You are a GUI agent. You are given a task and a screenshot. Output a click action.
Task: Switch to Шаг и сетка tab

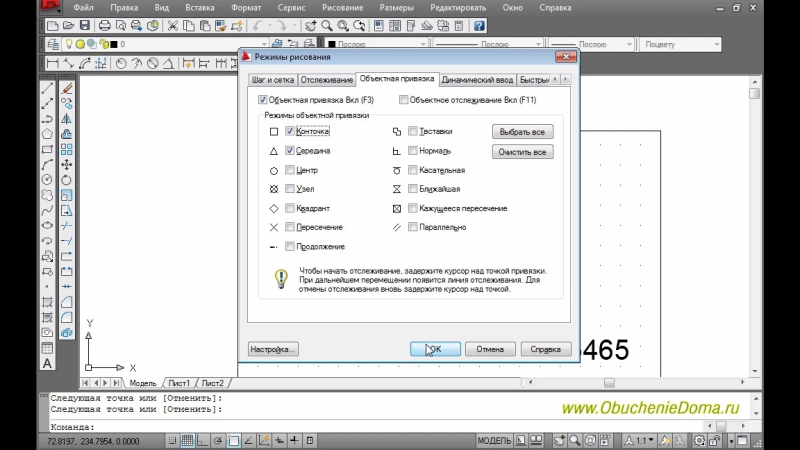272,80
